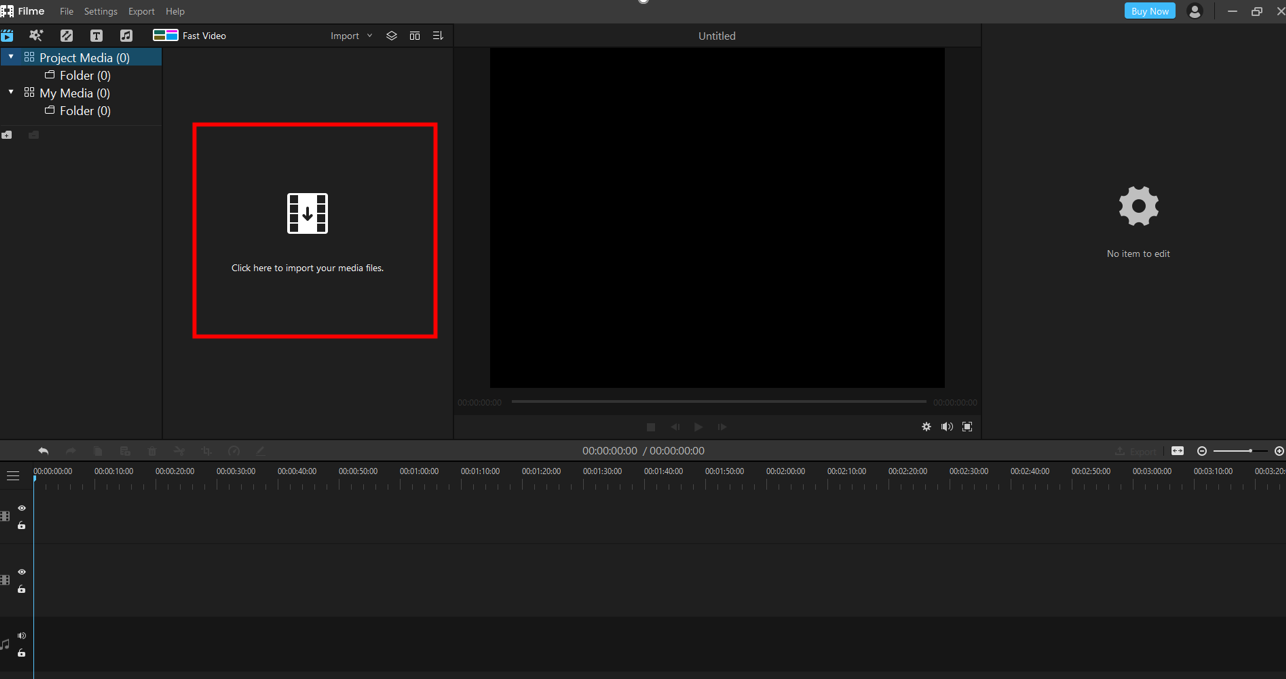This screenshot has height=679, width=1286.
Task: Collapse the My Media tree node
Action: pos(11,92)
